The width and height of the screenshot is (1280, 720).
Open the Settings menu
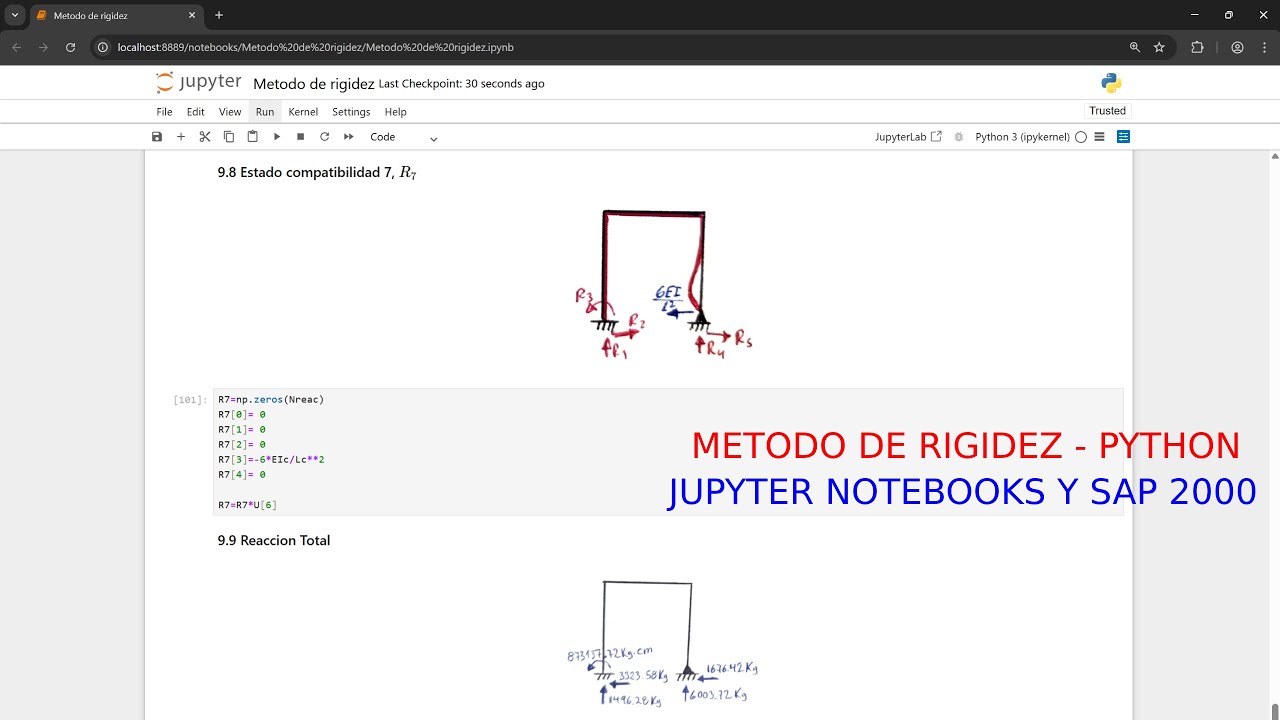351,112
